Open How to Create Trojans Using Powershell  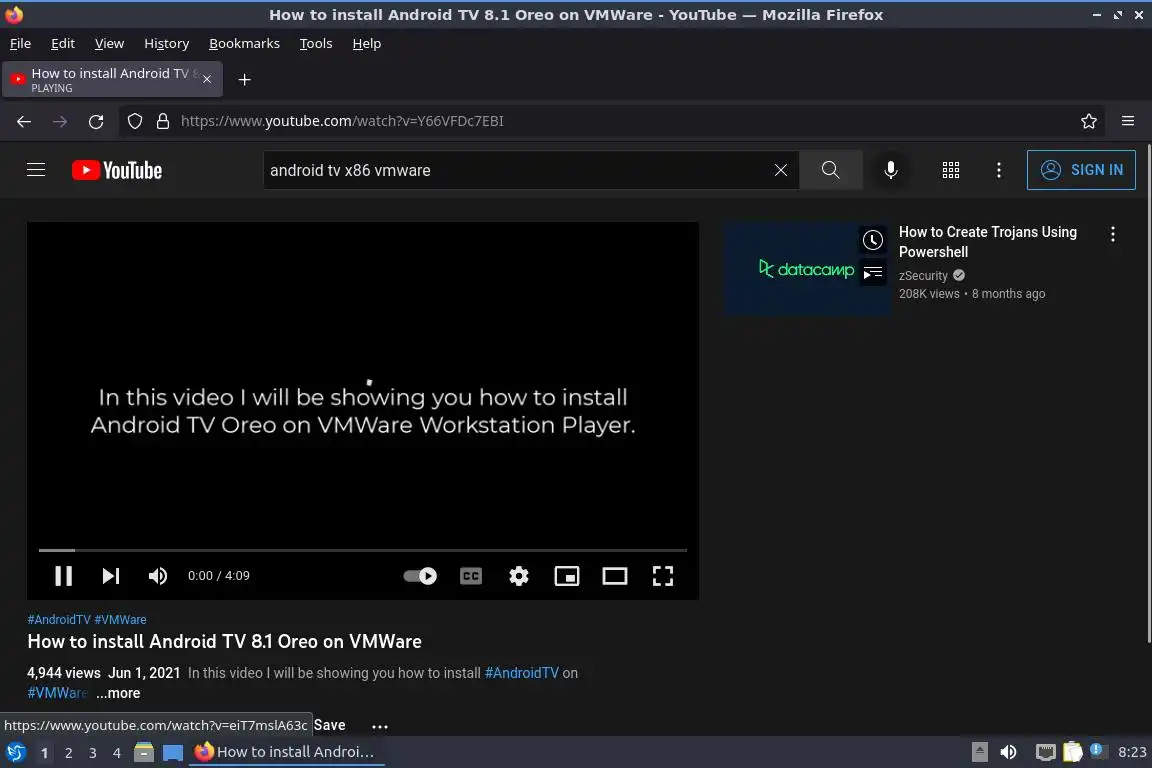point(987,242)
